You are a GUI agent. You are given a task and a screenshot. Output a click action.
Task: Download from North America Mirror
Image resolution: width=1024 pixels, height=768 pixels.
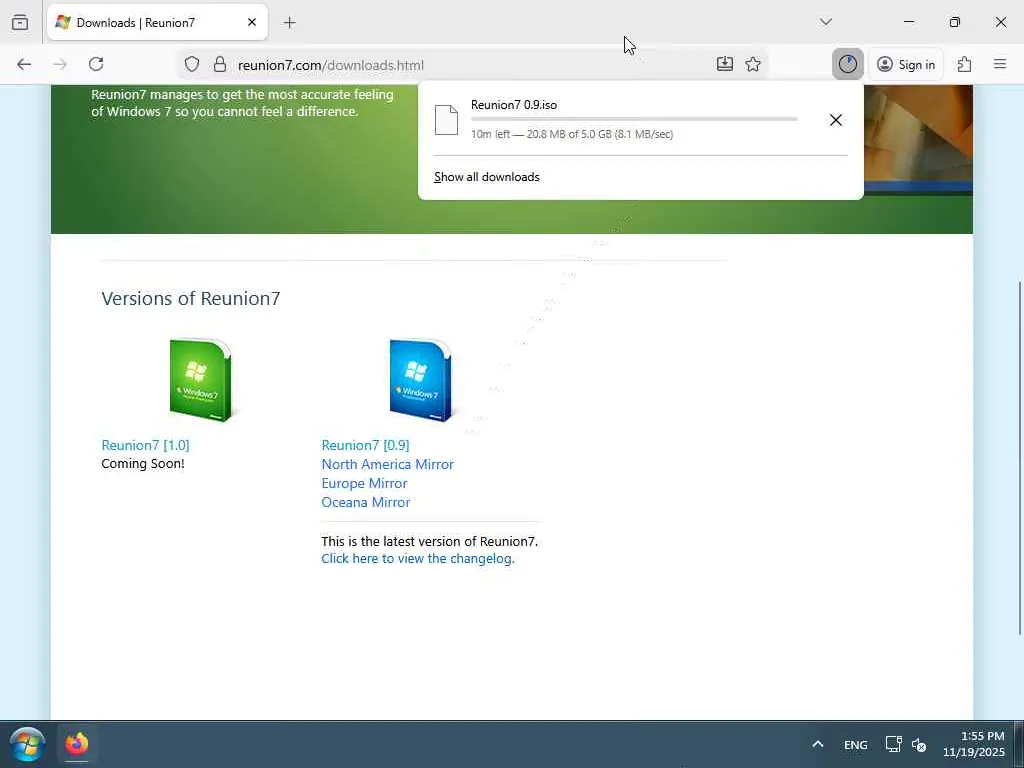coord(387,464)
